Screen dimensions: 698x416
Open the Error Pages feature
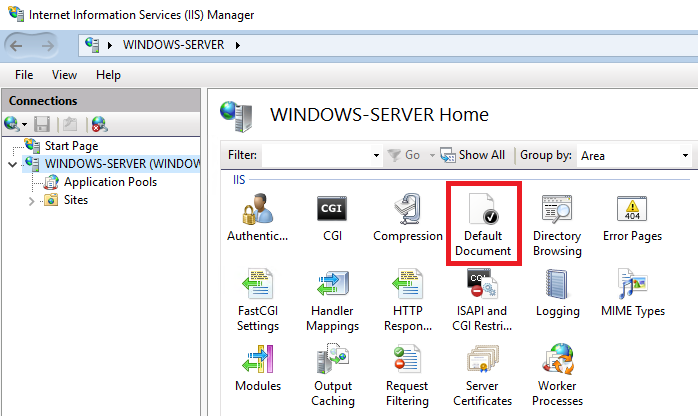tap(632, 218)
